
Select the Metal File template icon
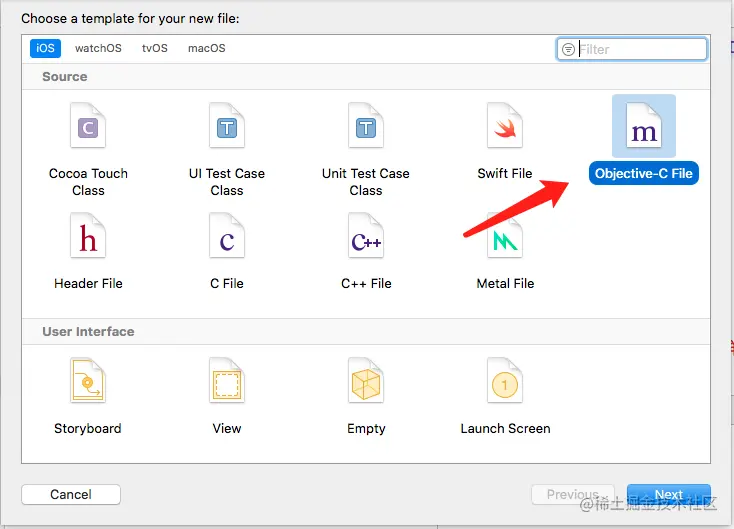505,235
